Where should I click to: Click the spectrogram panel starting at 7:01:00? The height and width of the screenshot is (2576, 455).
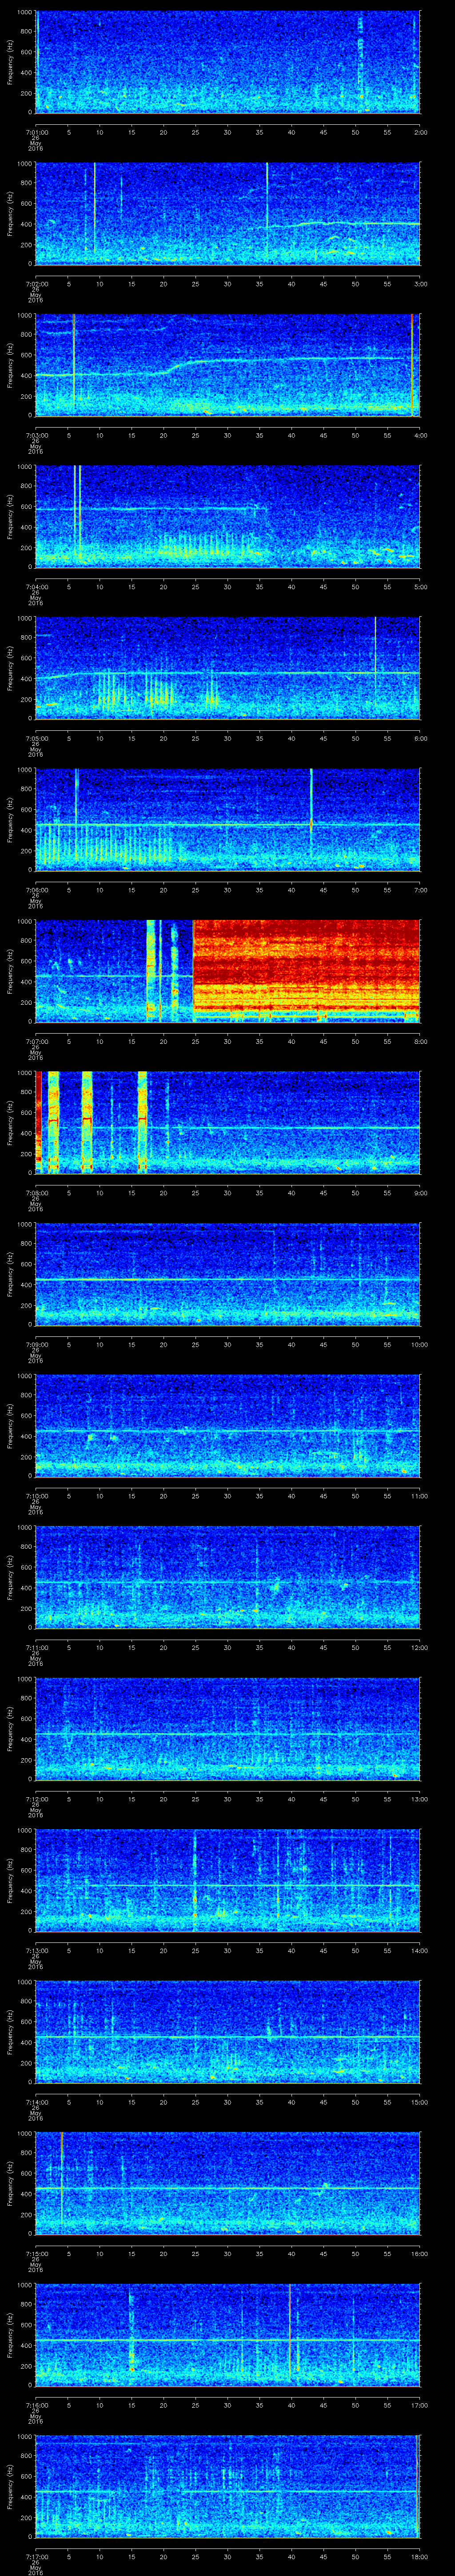[x=227, y=62]
